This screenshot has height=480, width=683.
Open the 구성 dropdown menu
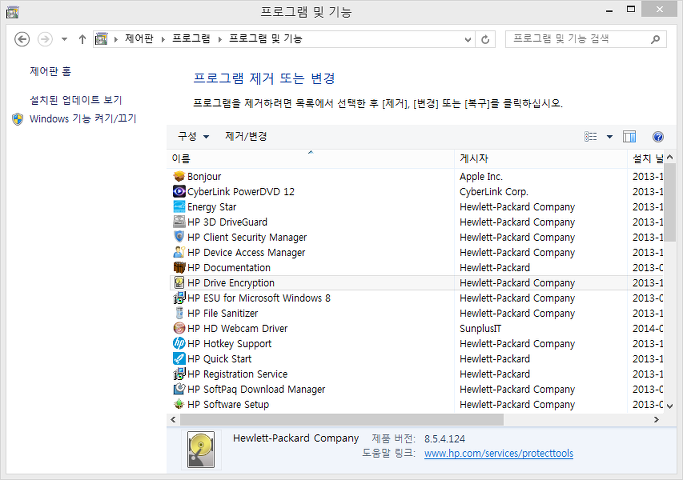point(193,137)
